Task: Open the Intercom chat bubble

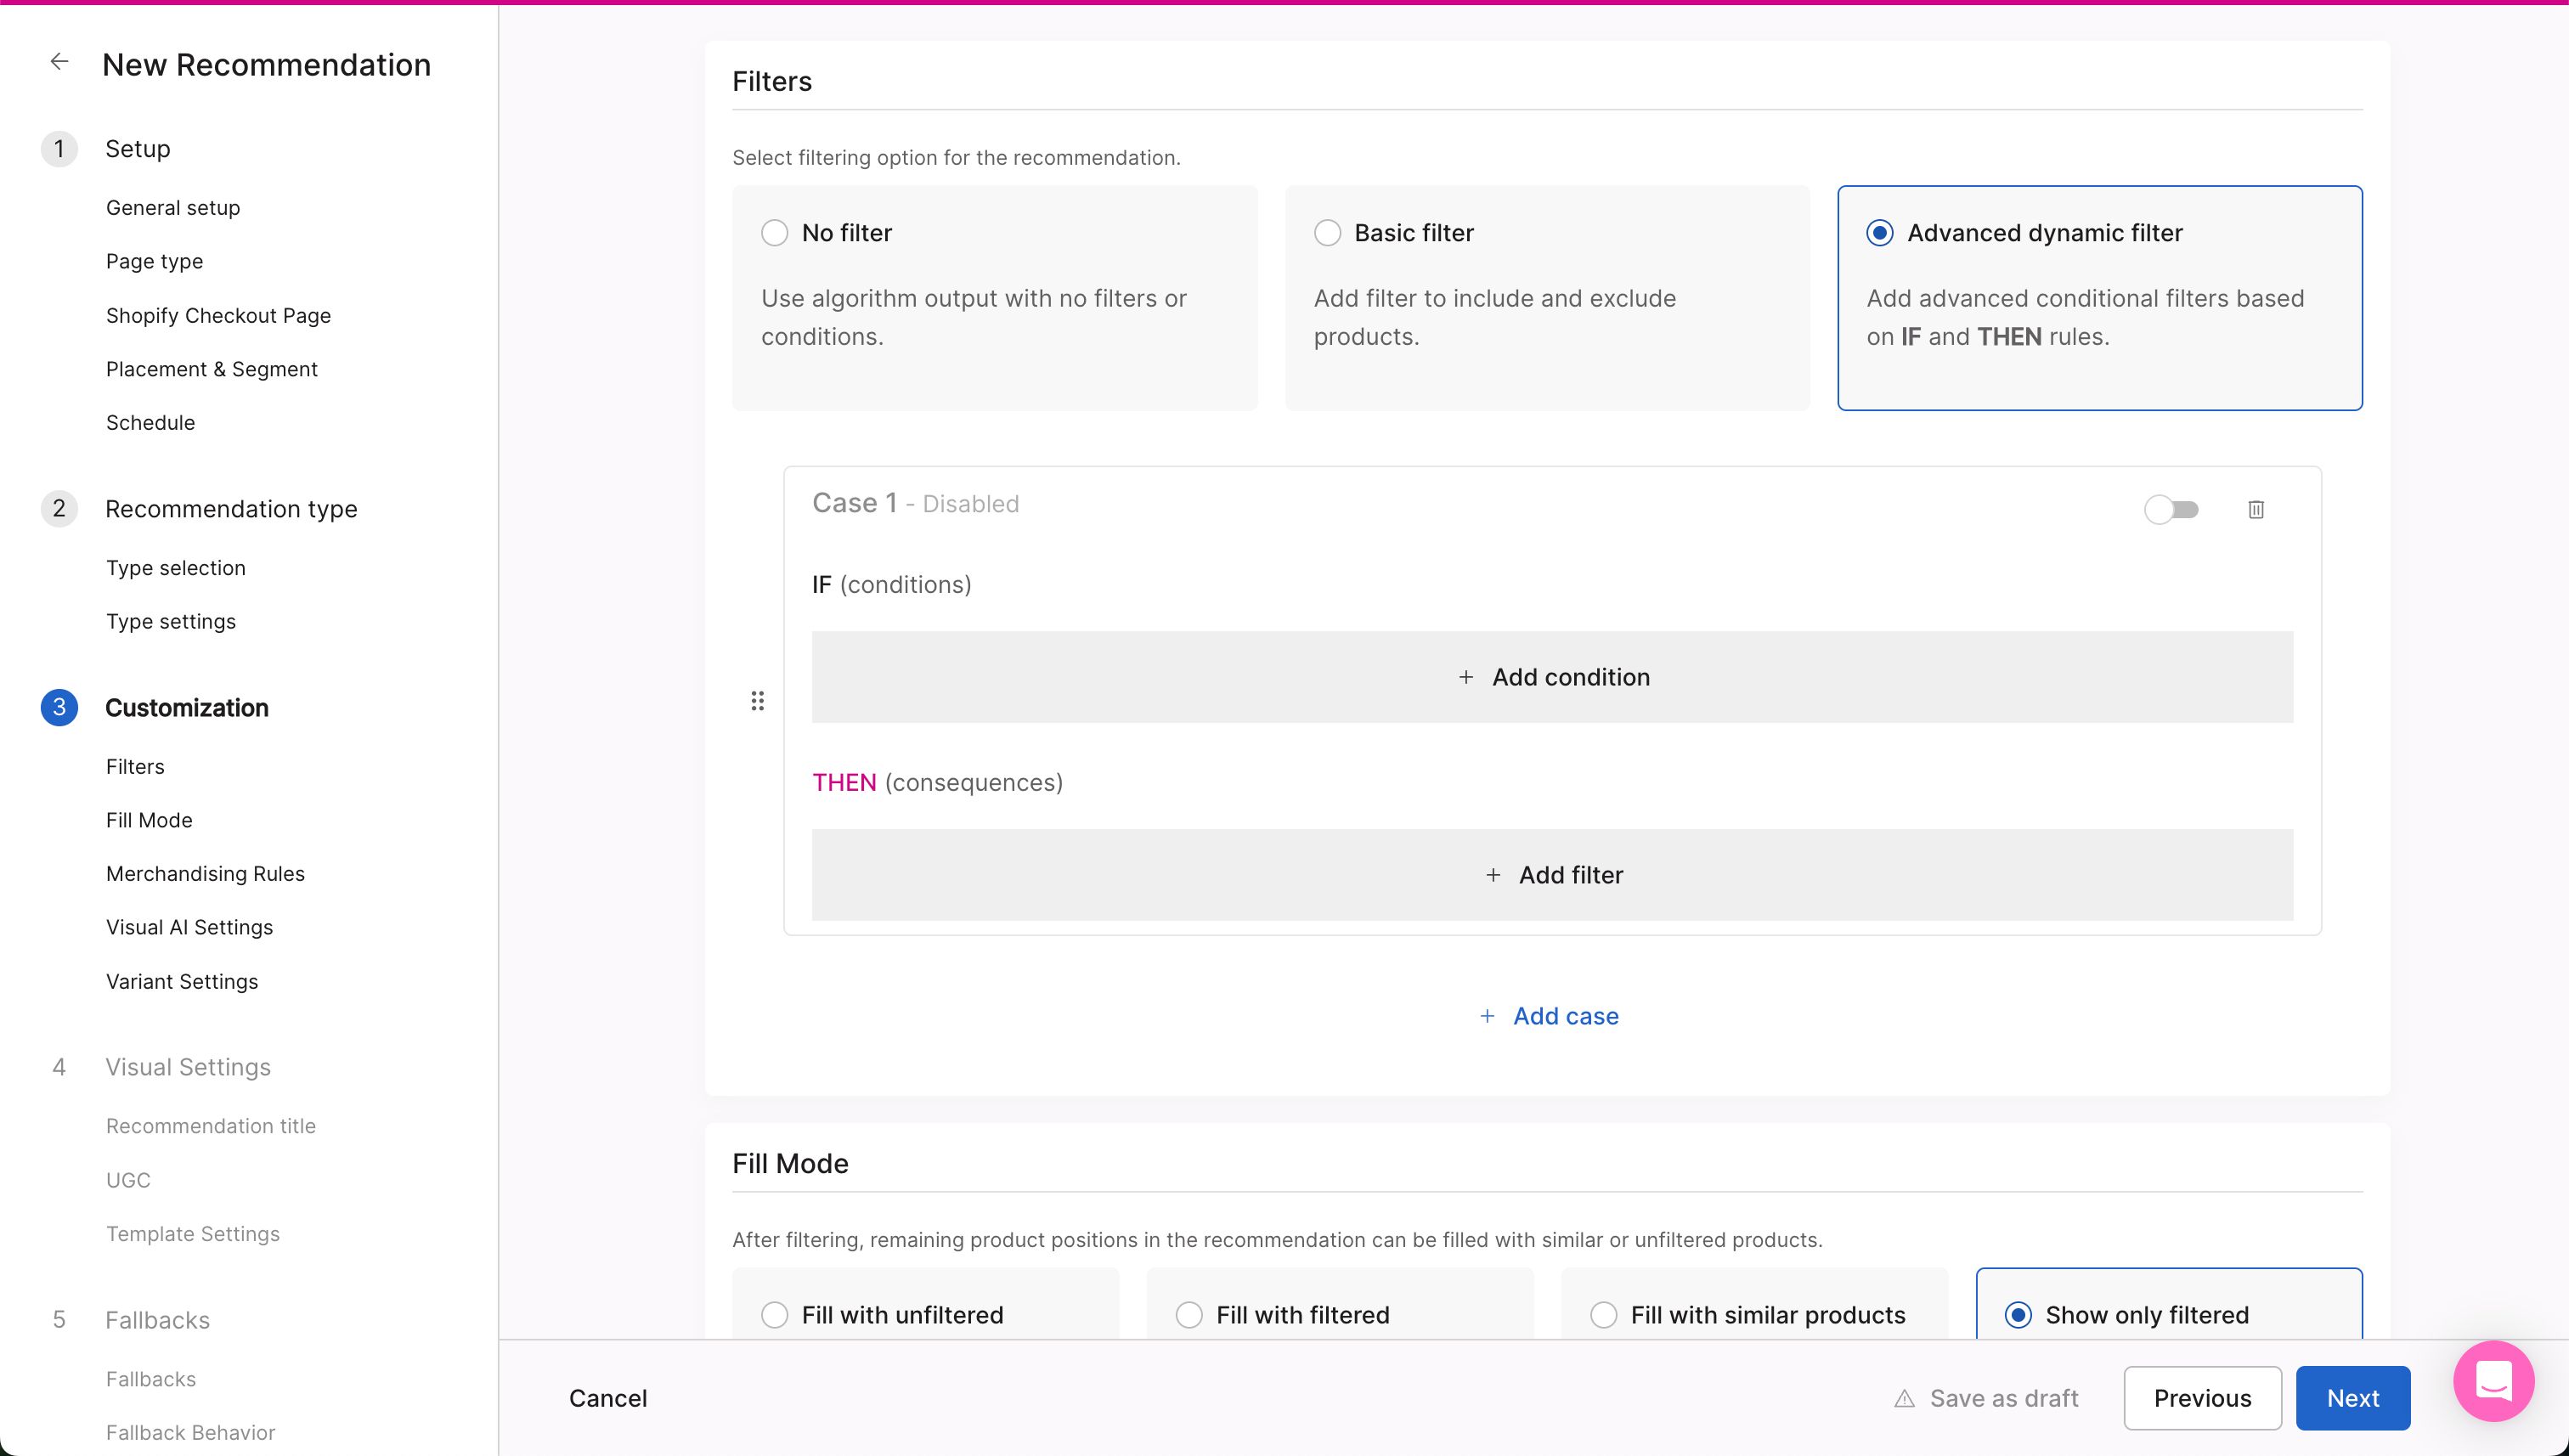Action: 2493,1381
